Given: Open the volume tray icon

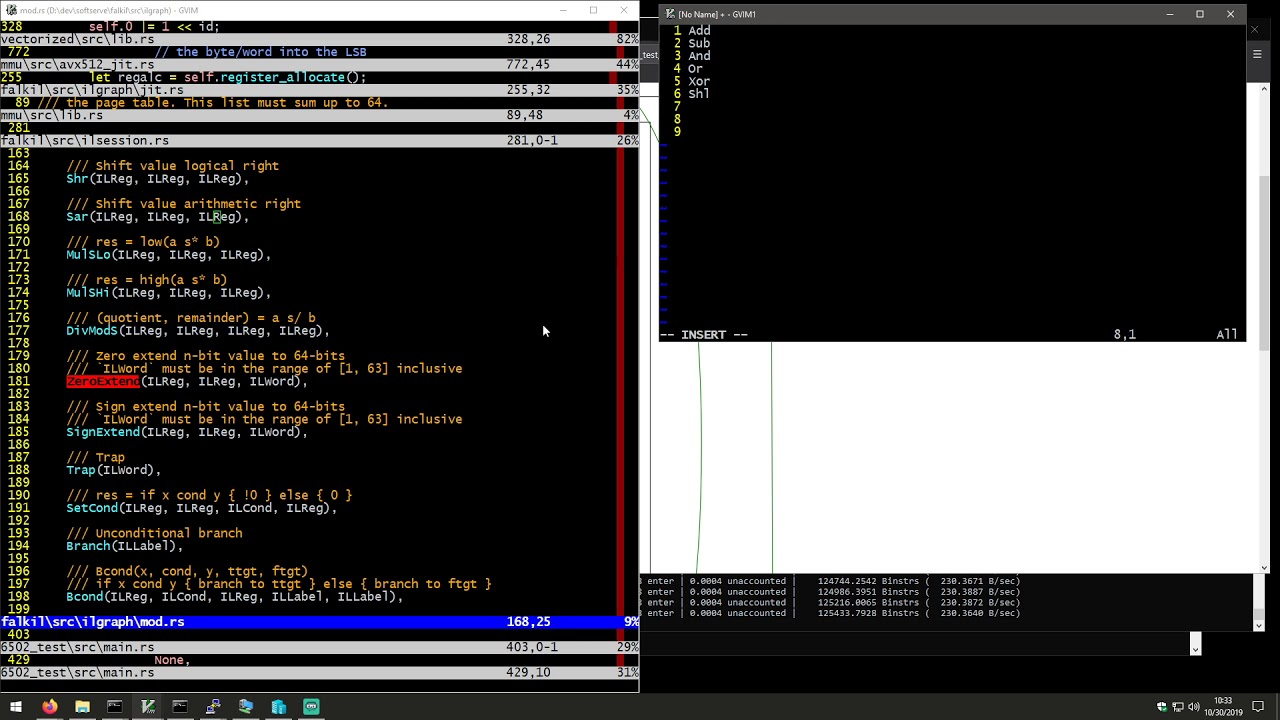Looking at the screenshot, I should click(x=1194, y=707).
